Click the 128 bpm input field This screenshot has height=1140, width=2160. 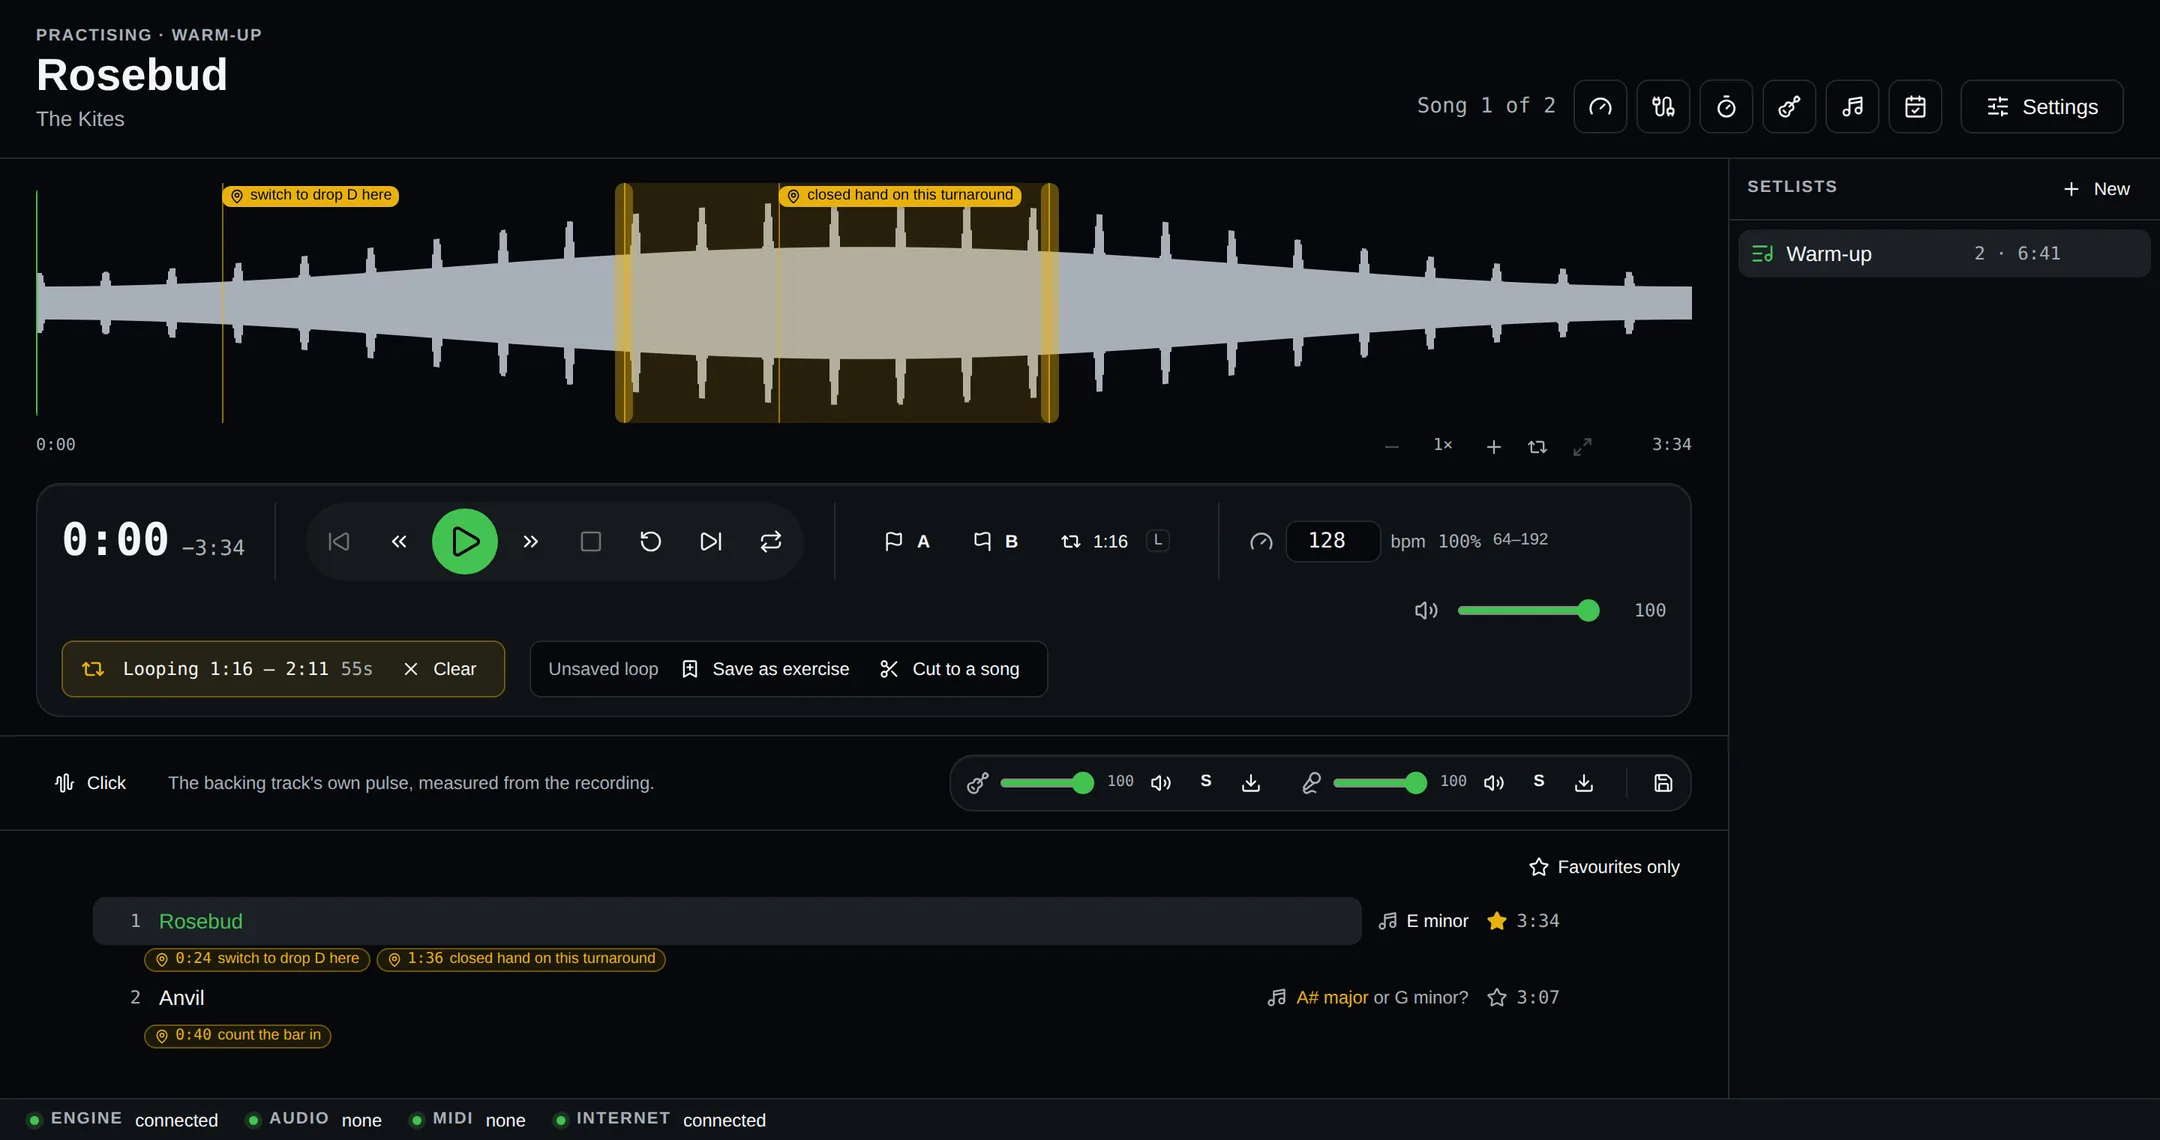point(1333,541)
